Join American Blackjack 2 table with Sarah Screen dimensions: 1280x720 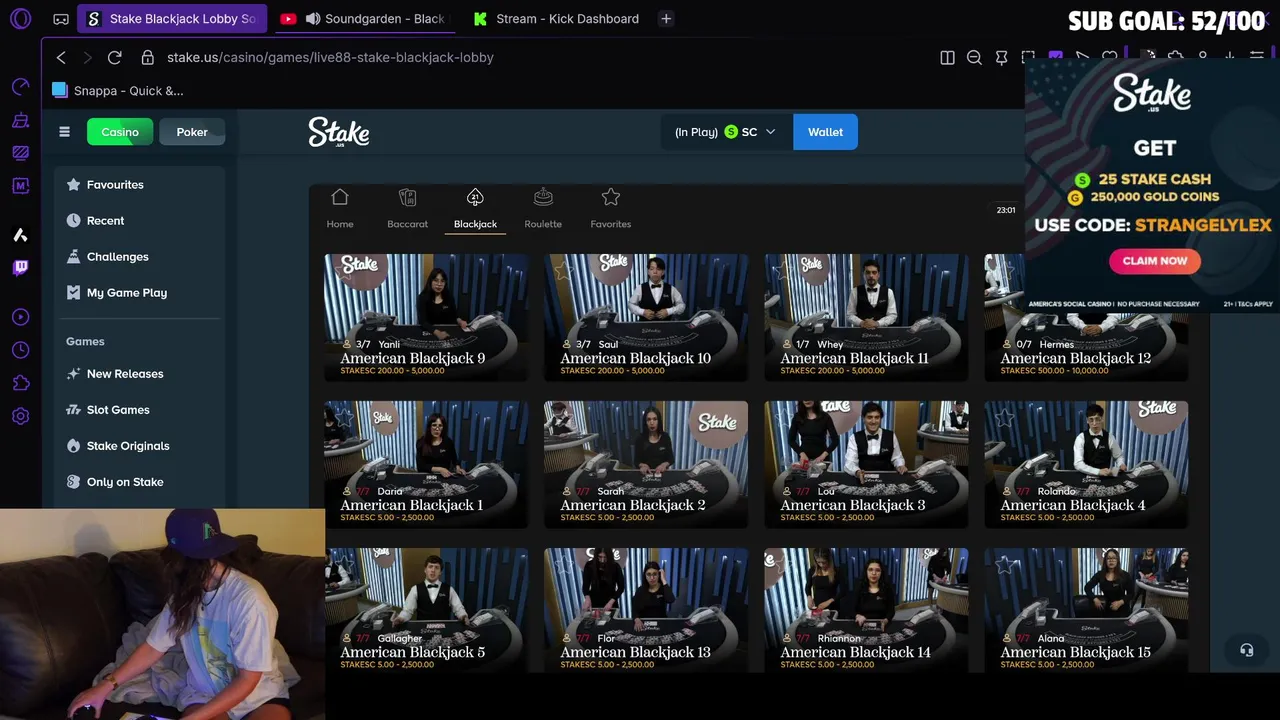tap(646, 464)
